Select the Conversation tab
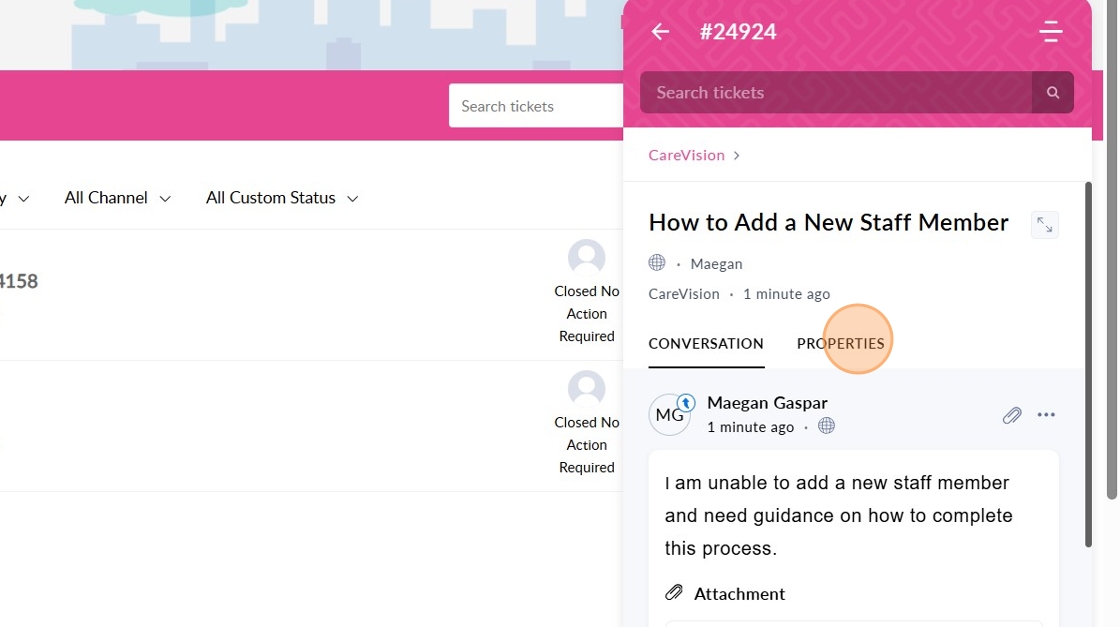1120x627 pixels. 705,343
